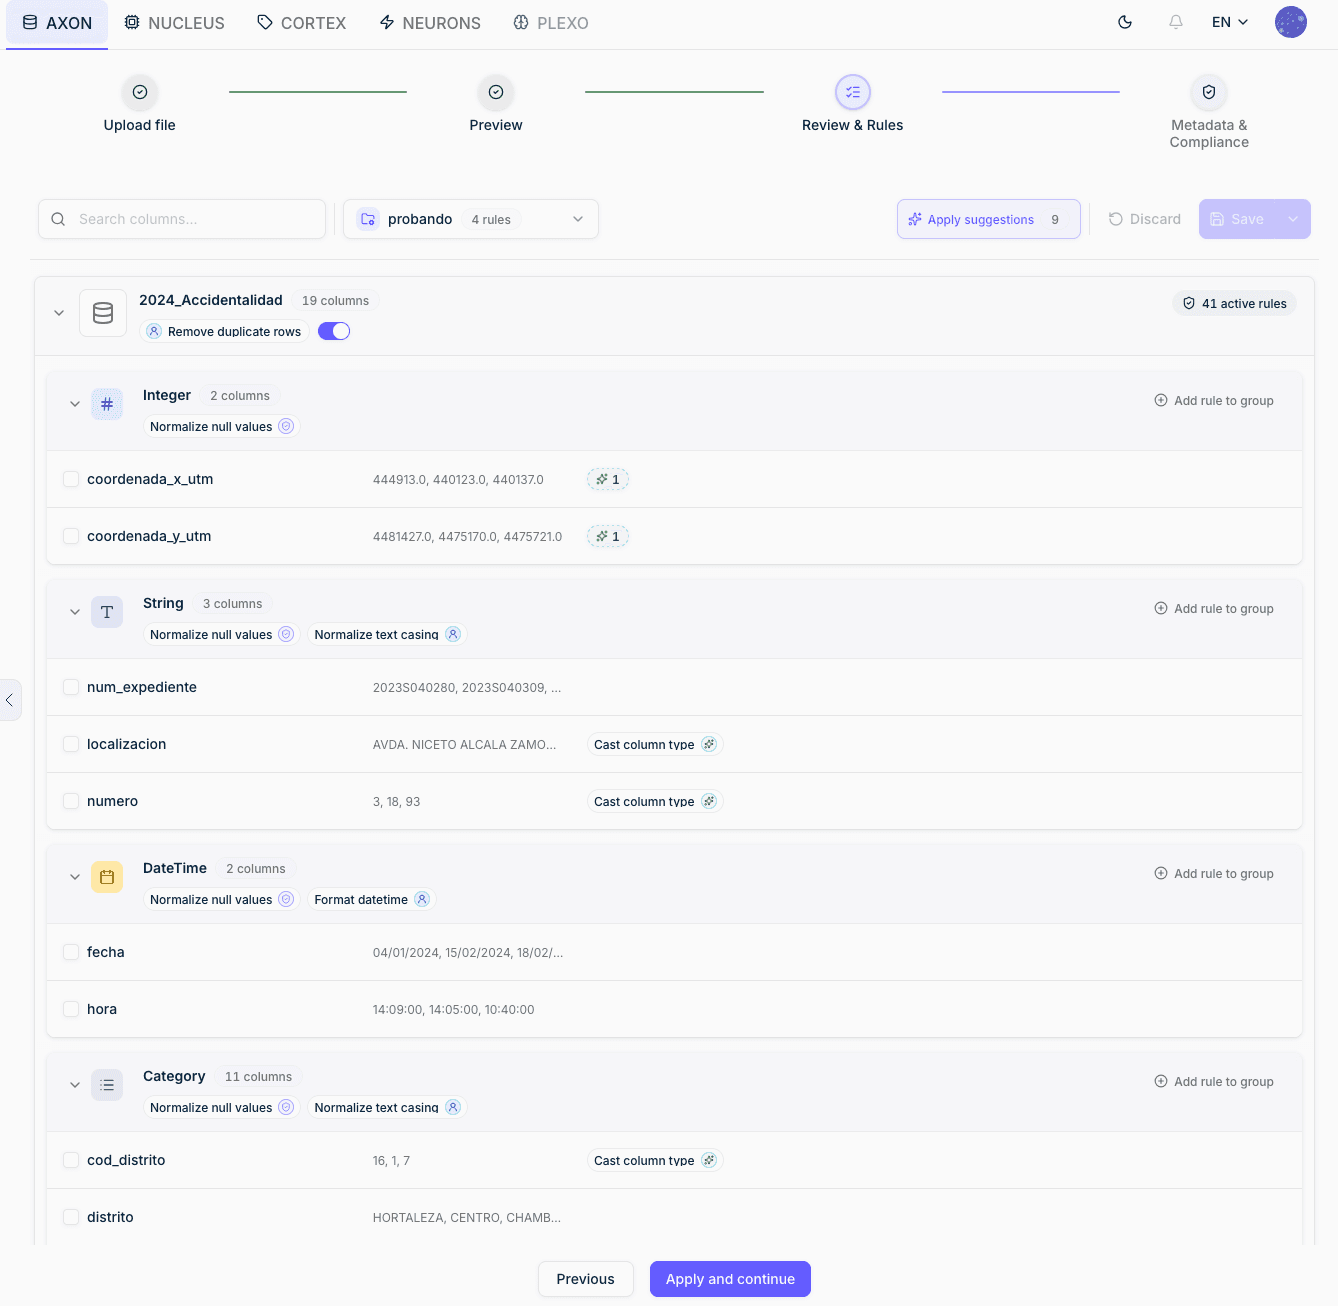This screenshot has width=1338, height=1306.
Task: Click Apply suggestions button
Action: [989, 219]
